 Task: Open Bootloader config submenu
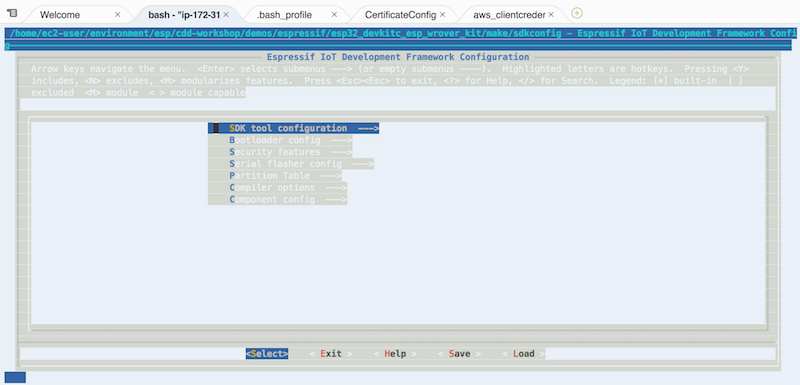pos(280,140)
